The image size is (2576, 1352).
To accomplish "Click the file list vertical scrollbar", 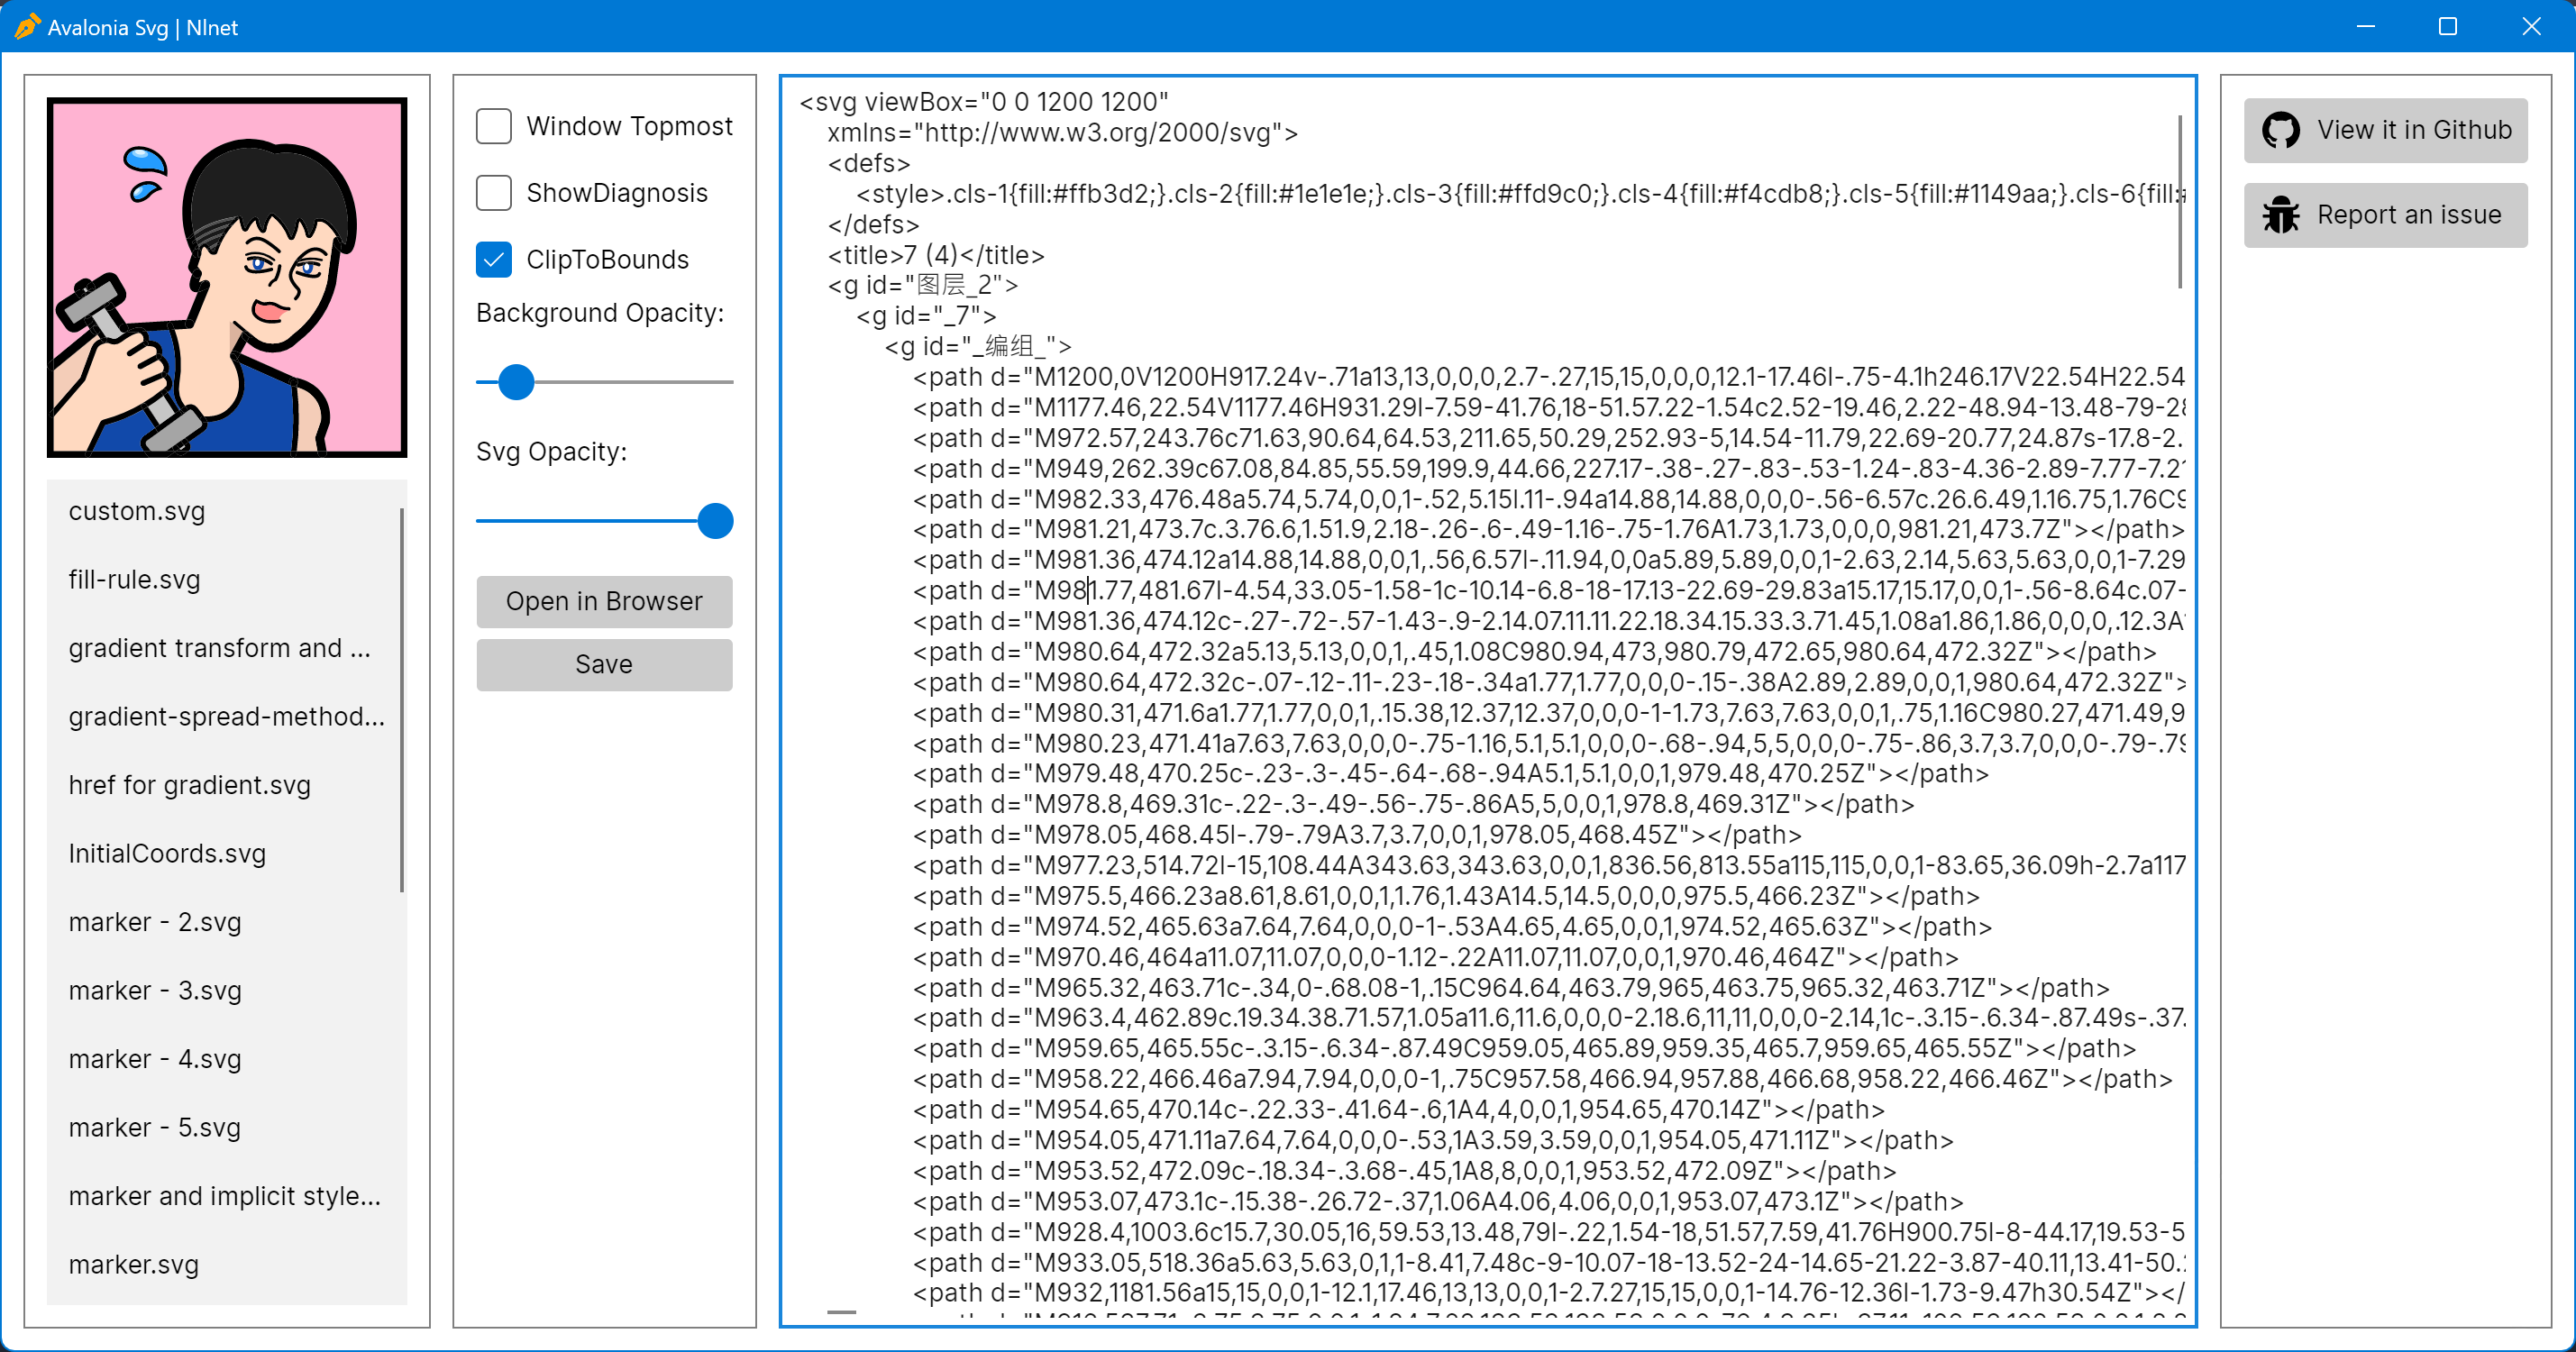I will (x=402, y=700).
